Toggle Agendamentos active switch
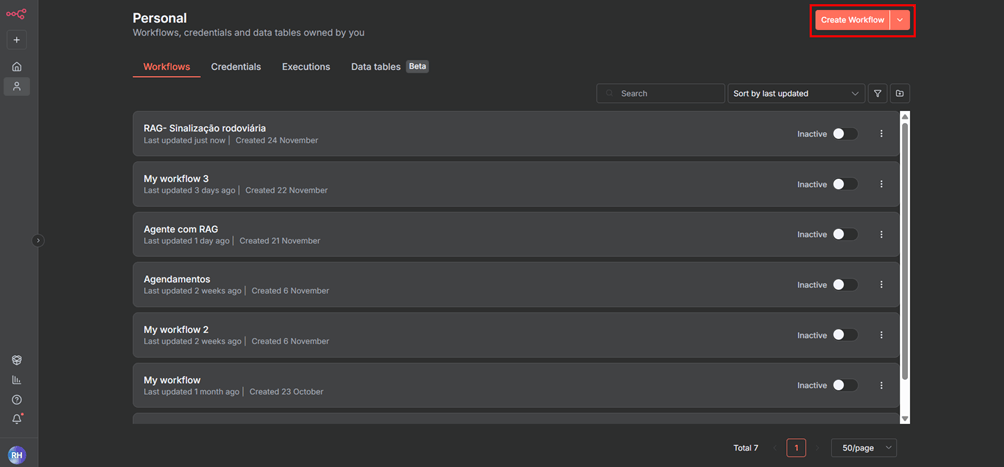This screenshot has height=467, width=1004. tap(845, 284)
